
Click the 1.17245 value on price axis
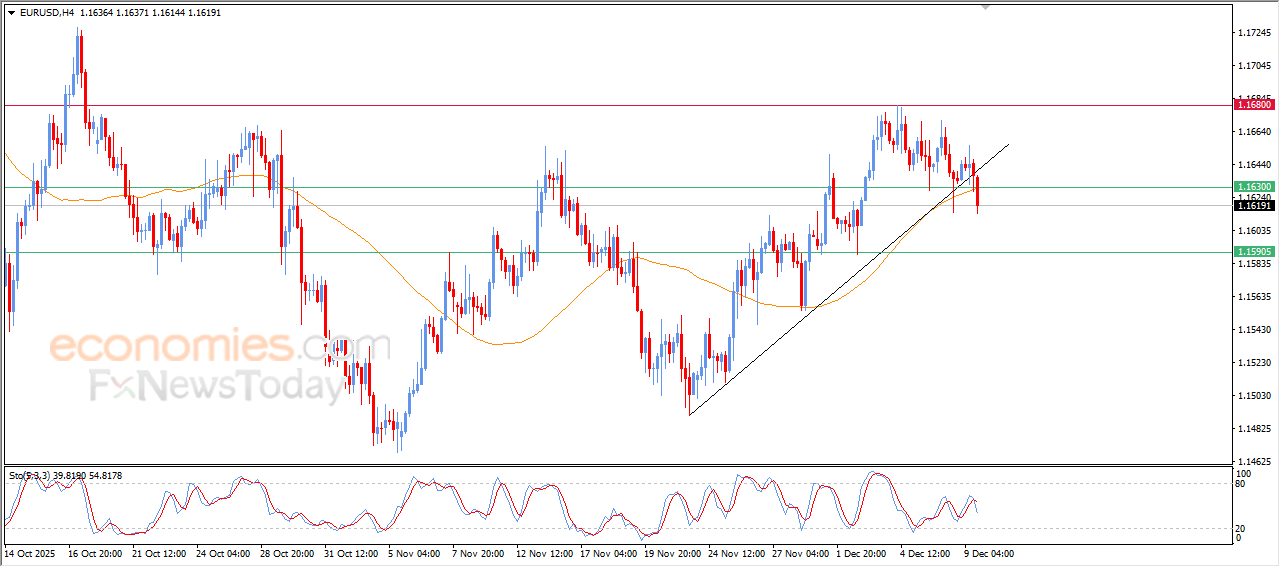point(1254,33)
